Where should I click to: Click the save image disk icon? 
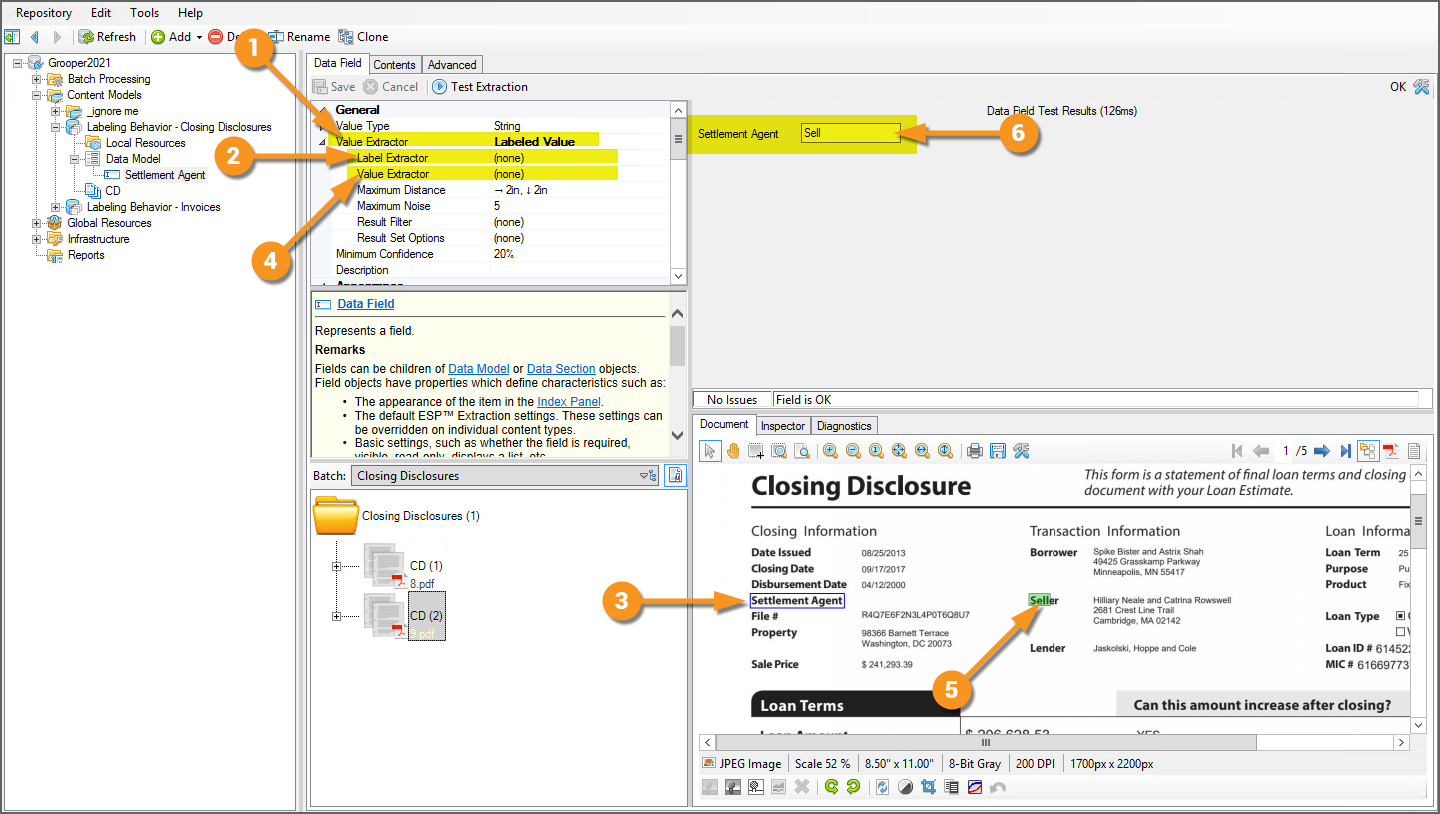(x=997, y=451)
